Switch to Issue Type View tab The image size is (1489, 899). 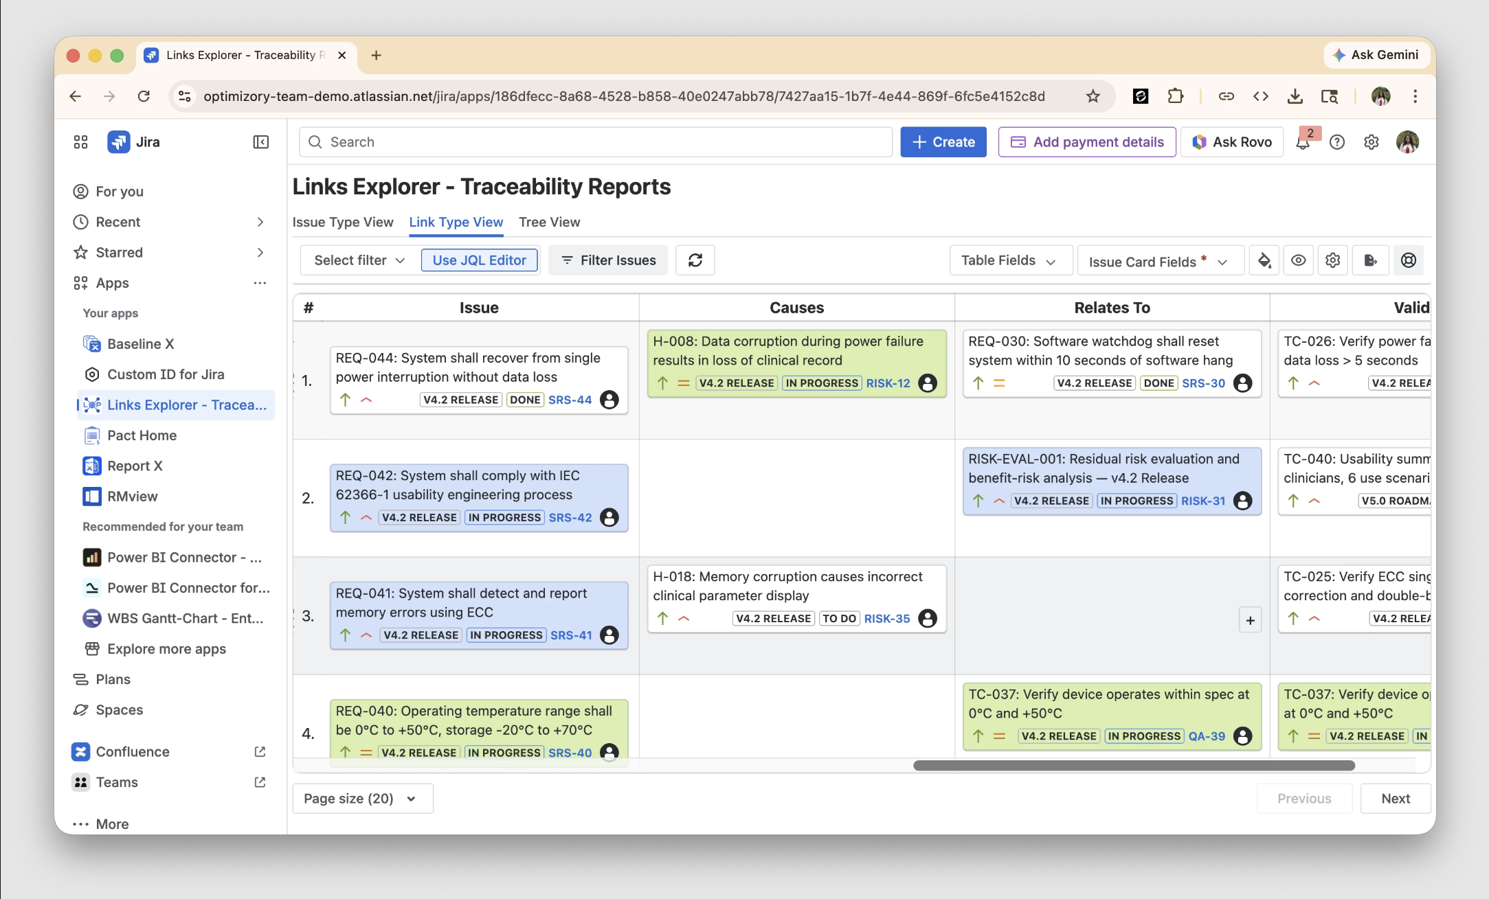point(343,222)
